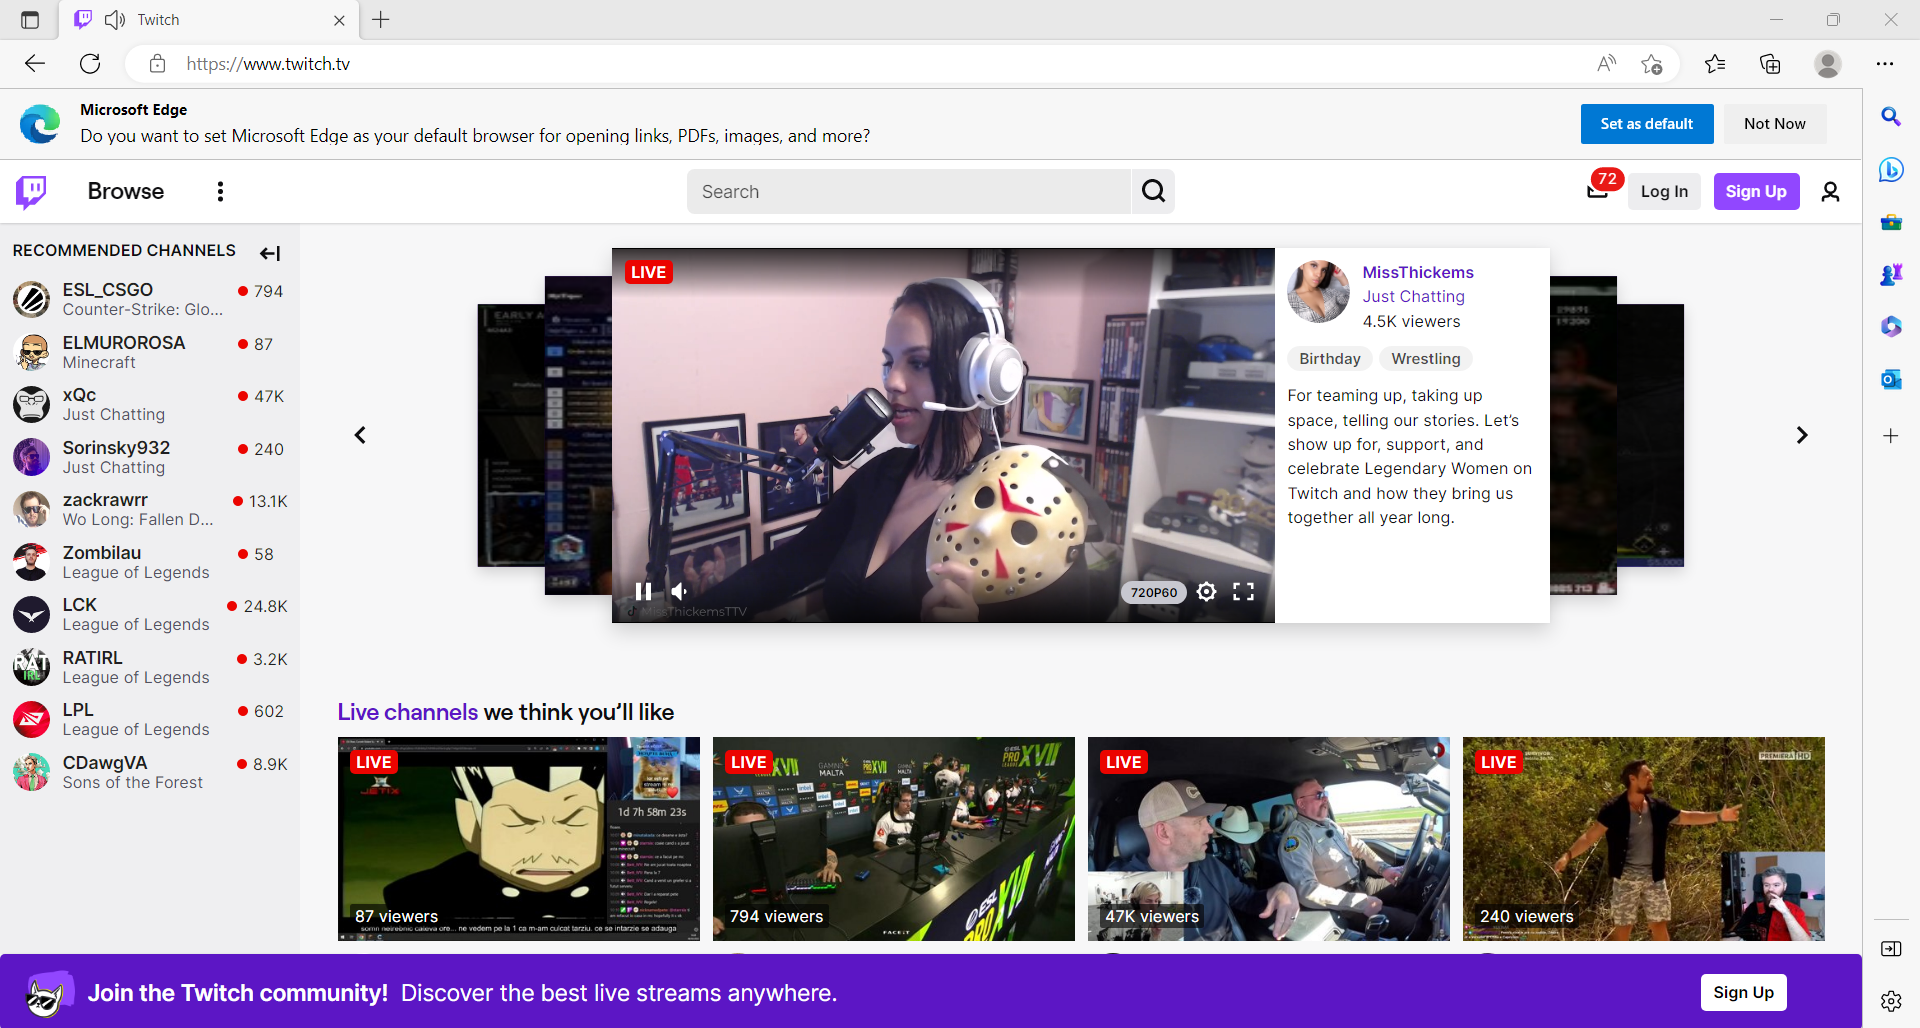Open the profile avatar menu

pyautogui.click(x=1831, y=191)
